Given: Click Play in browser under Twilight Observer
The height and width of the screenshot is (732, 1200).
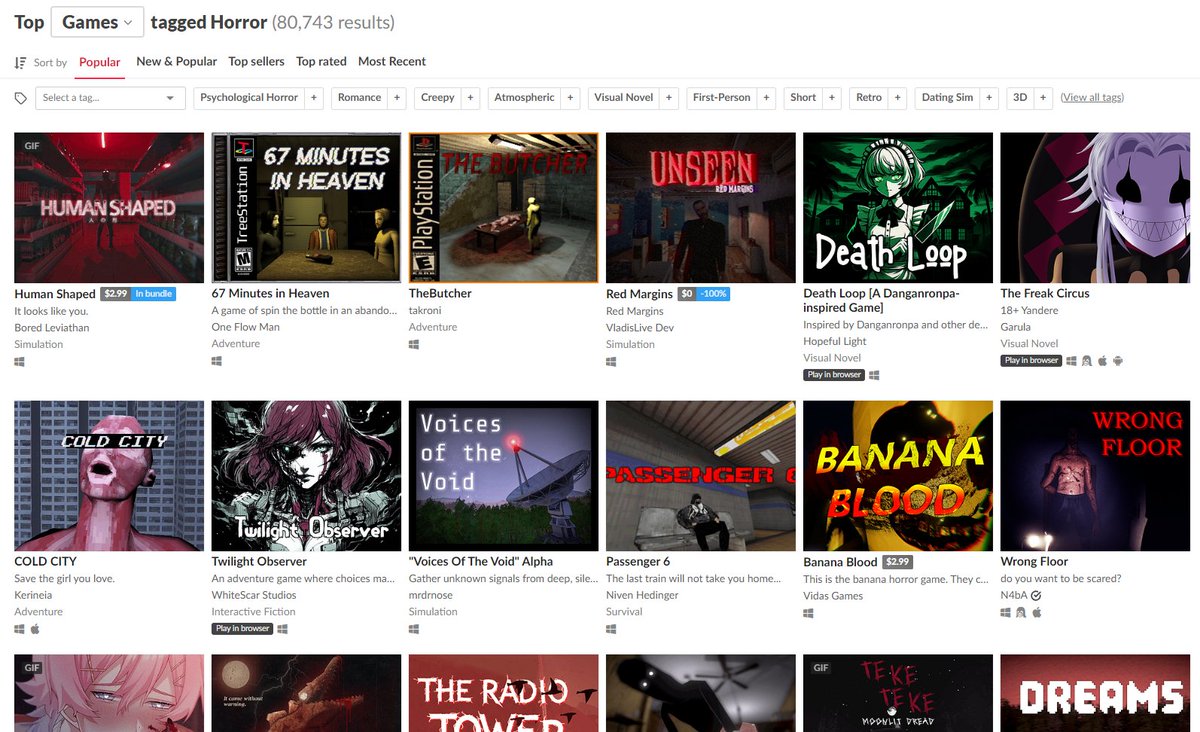Looking at the screenshot, I should (242, 629).
